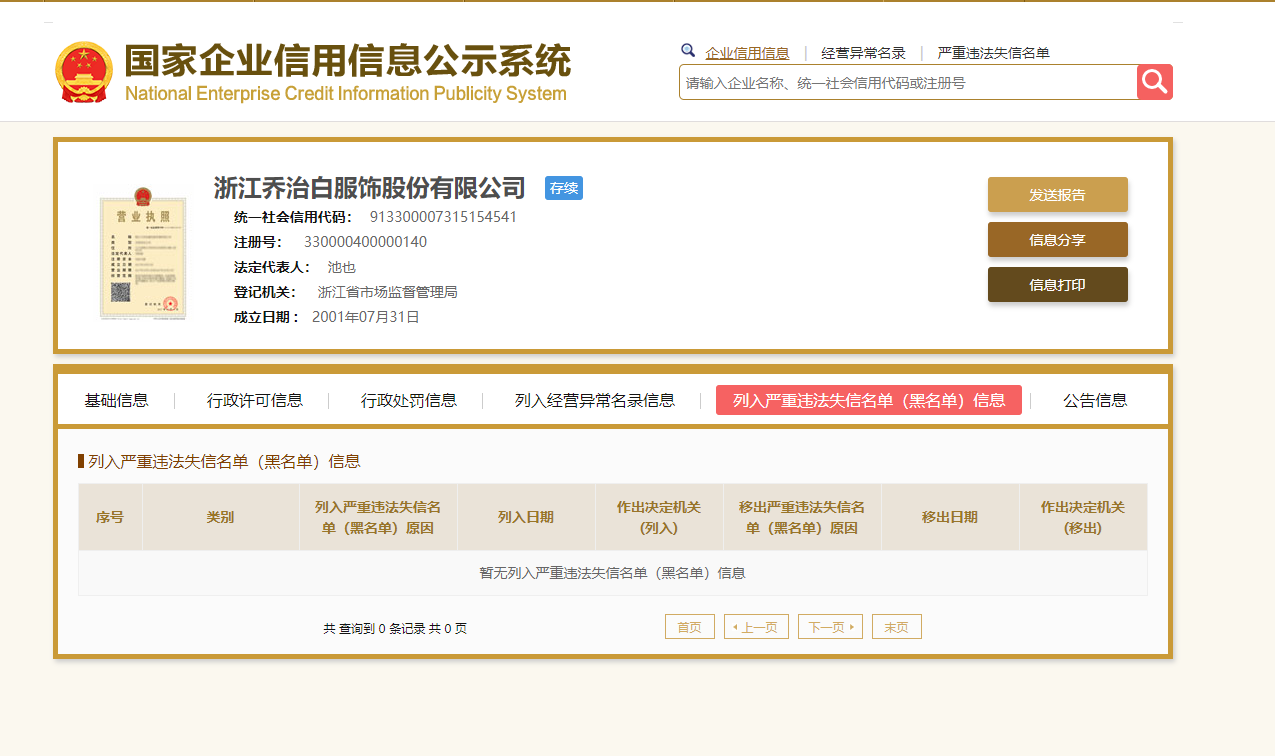
Task: Click the national emblem logo
Action: click(x=85, y=72)
